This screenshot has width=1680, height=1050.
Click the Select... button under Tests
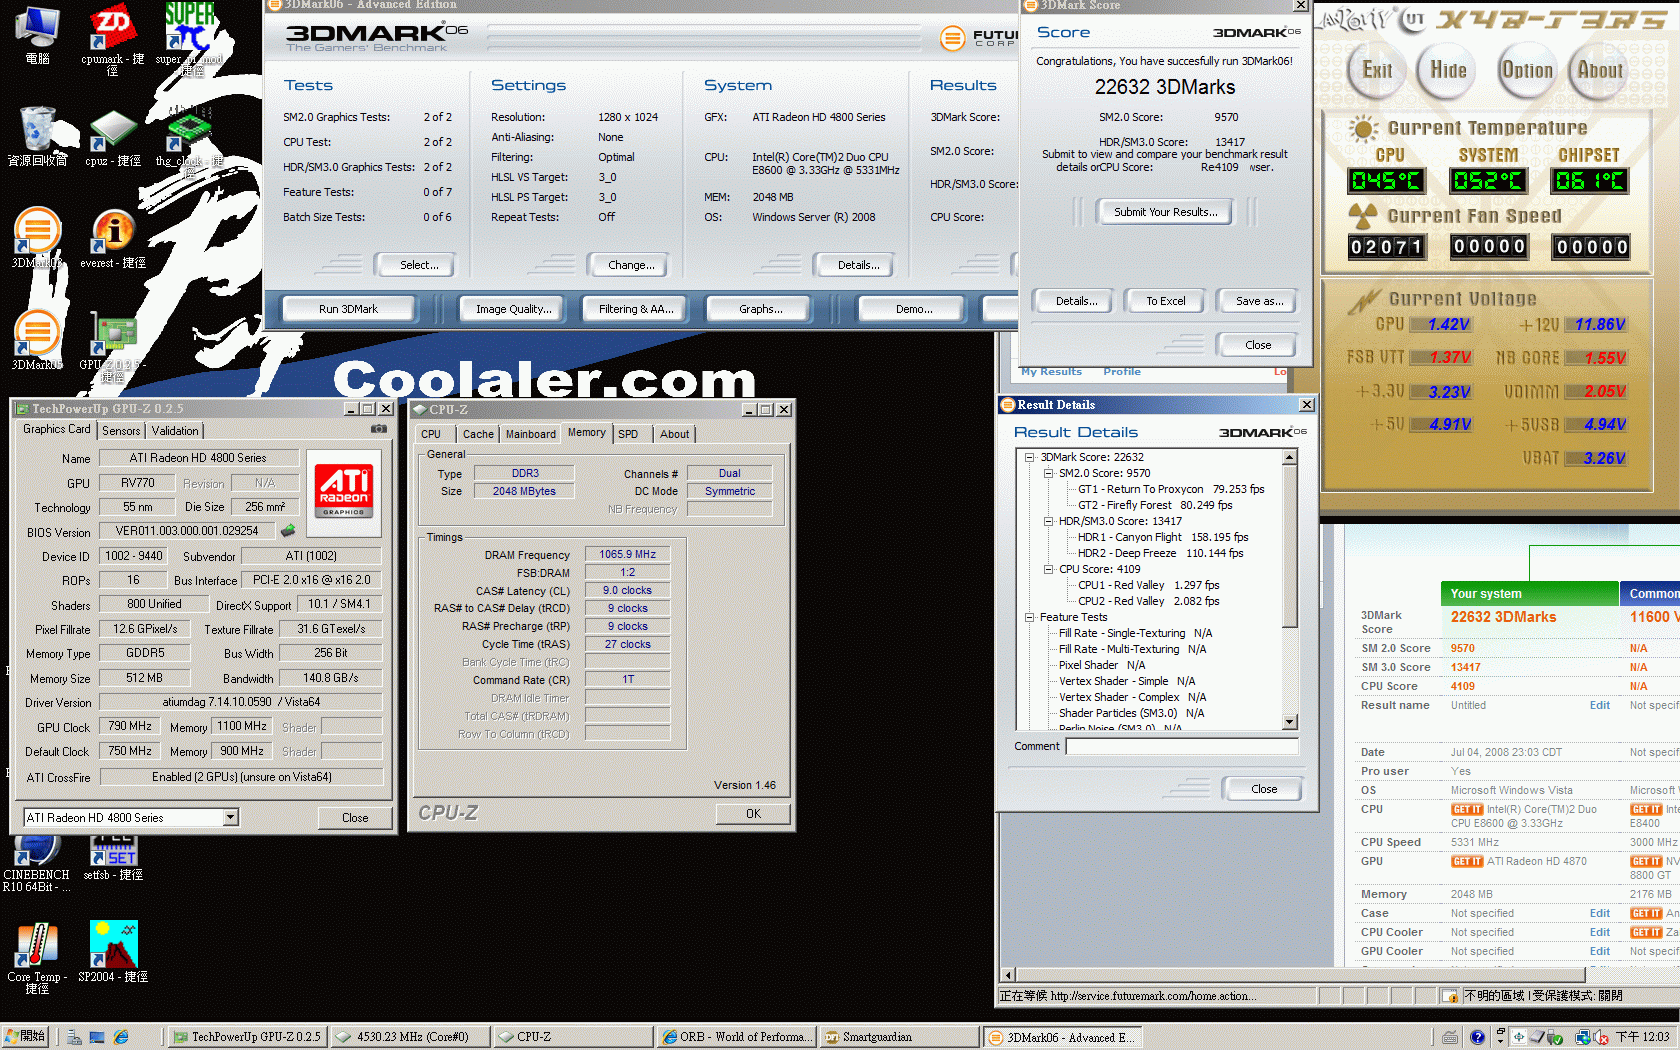[x=419, y=265]
